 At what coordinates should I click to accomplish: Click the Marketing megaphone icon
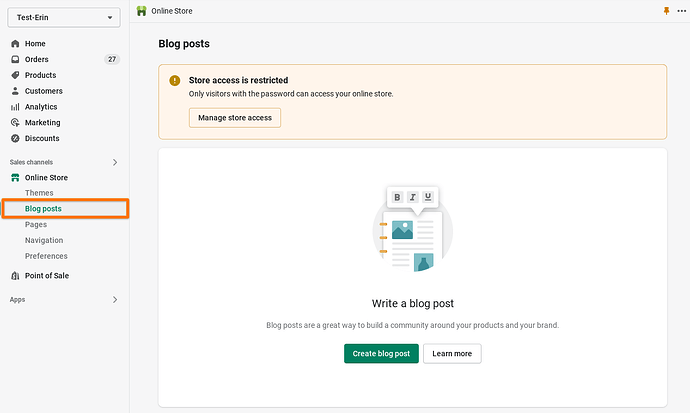pos(15,123)
